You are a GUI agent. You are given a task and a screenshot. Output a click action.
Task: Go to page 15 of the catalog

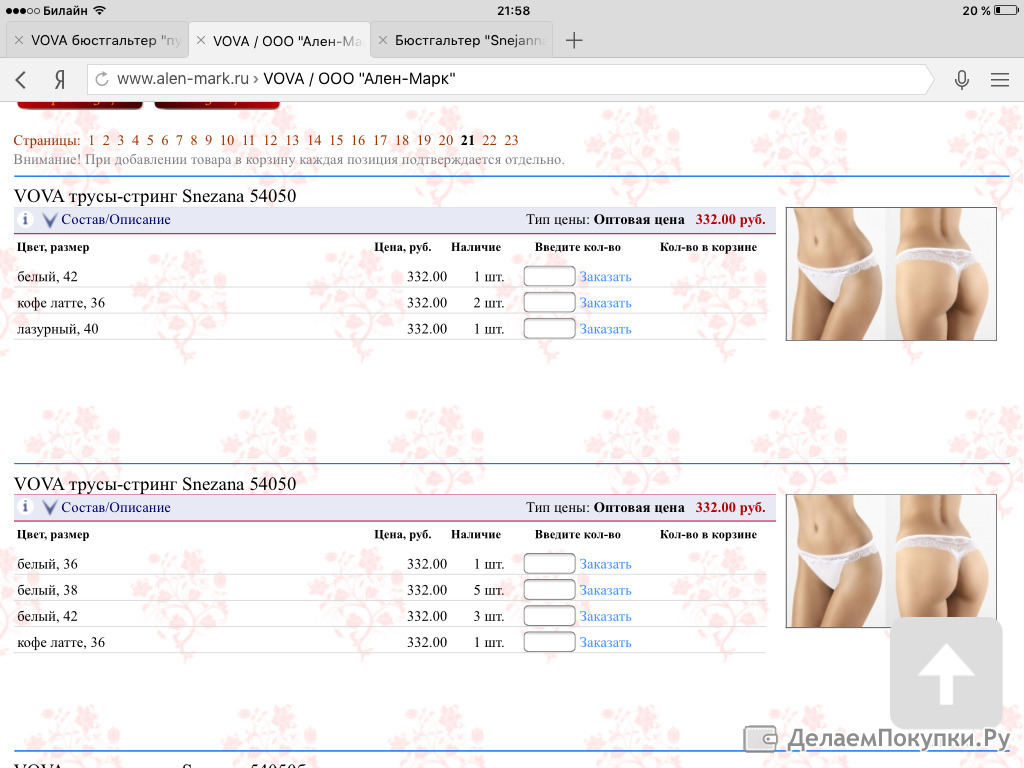tap(336, 140)
